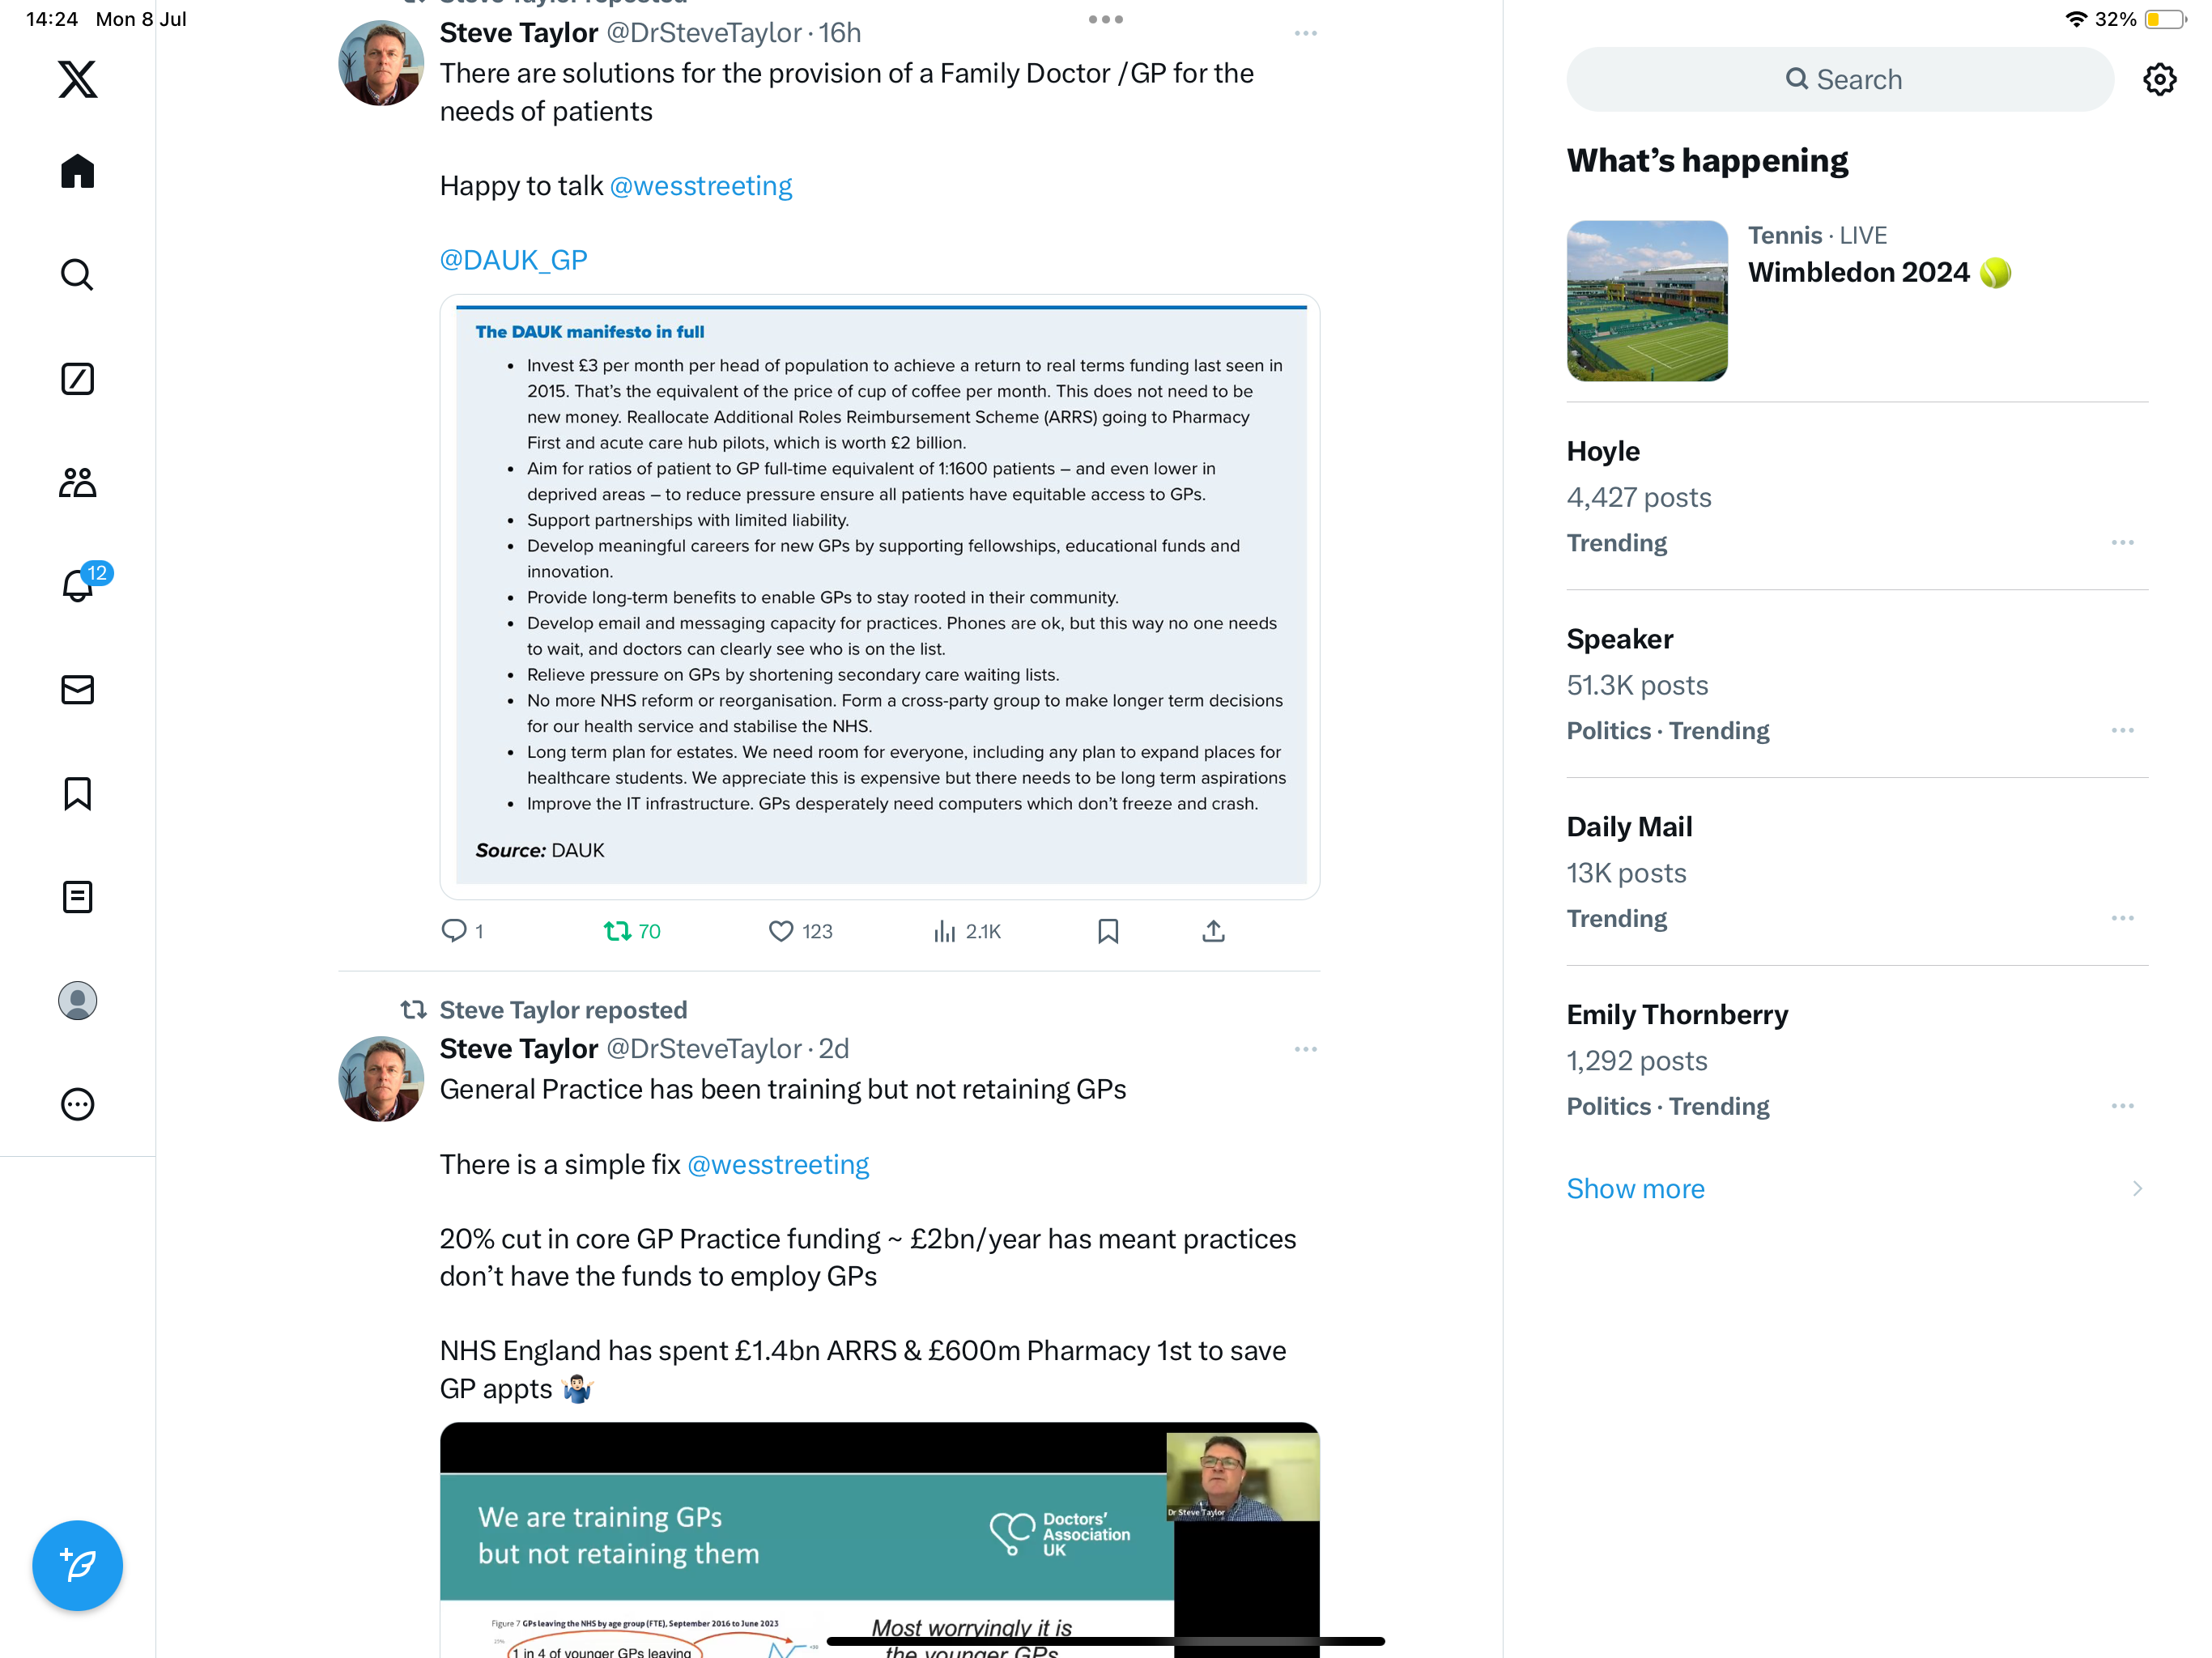
Task: Open more options for the 16h post
Action: [1305, 33]
